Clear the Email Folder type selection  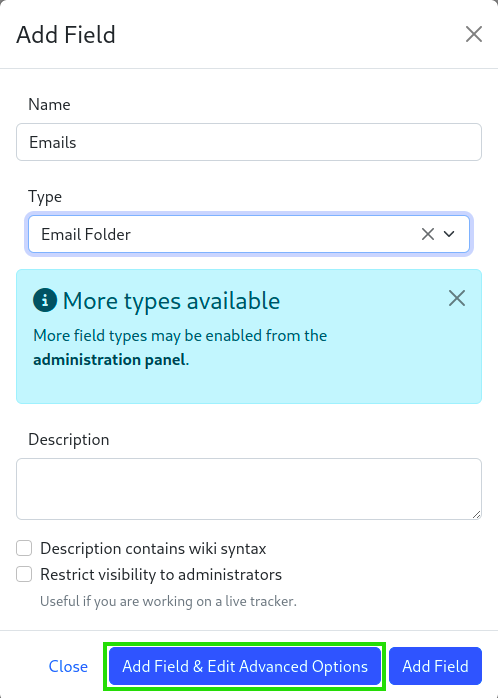pyautogui.click(x=428, y=234)
